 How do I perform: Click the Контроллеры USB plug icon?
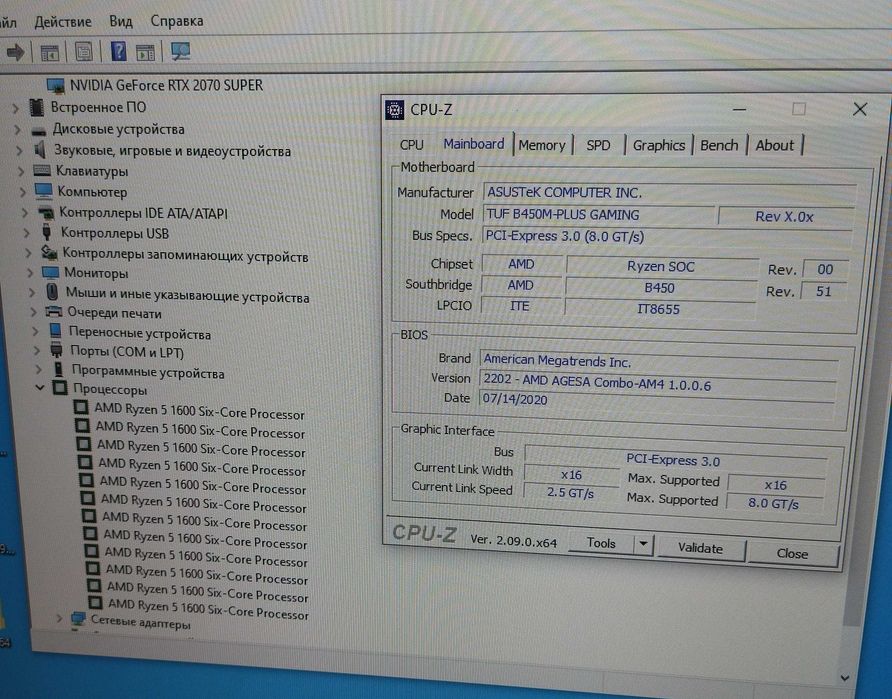tap(47, 233)
